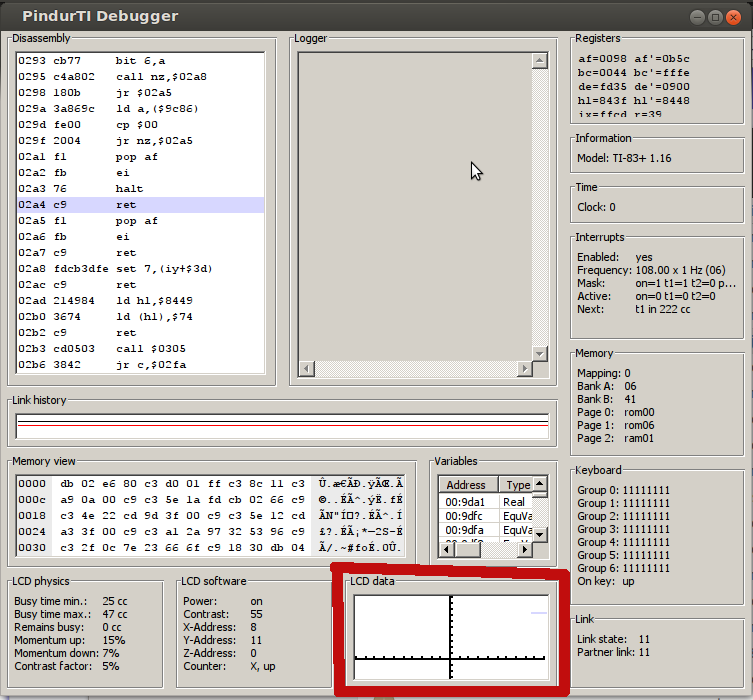
Task: Select highlighted line 02a4 ret
Action: (140, 205)
